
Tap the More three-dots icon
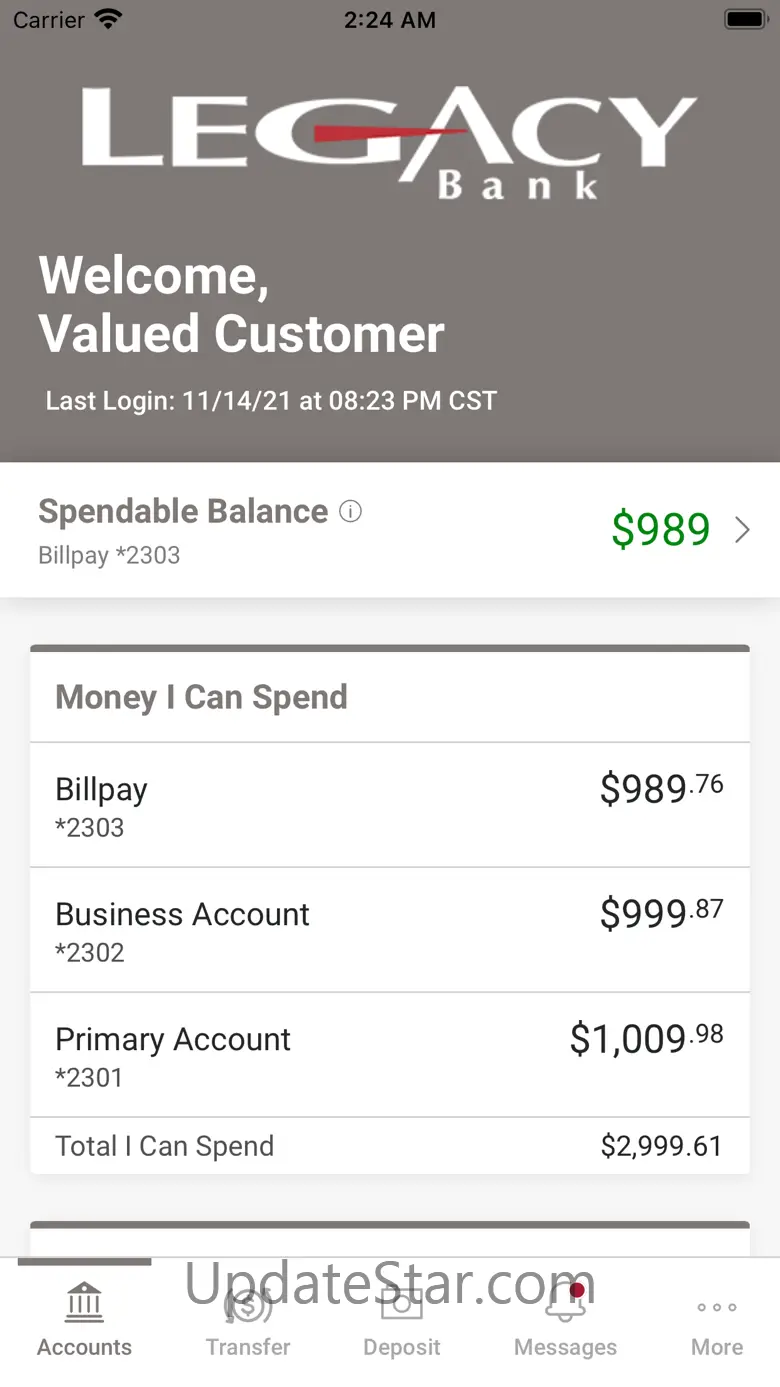(717, 1307)
